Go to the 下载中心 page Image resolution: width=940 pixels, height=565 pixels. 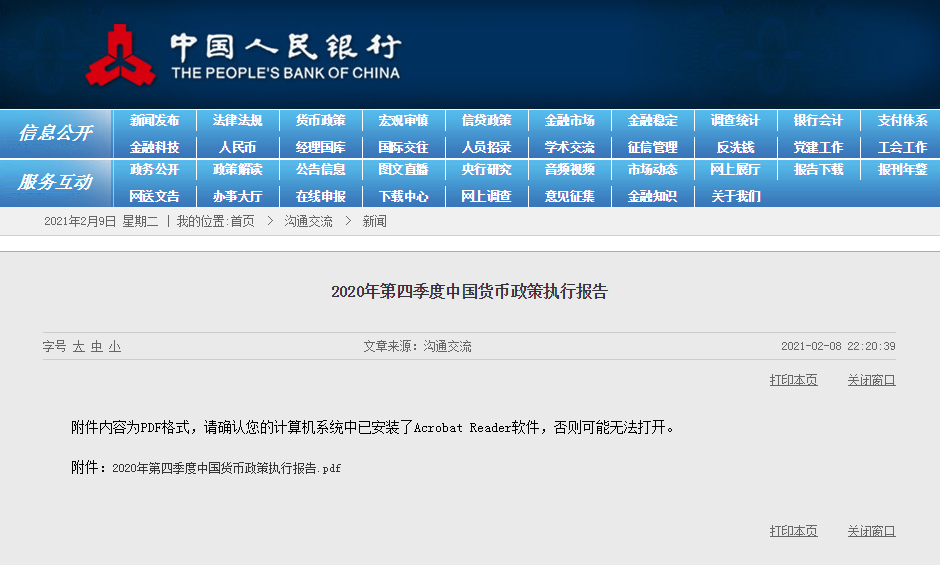[403, 196]
